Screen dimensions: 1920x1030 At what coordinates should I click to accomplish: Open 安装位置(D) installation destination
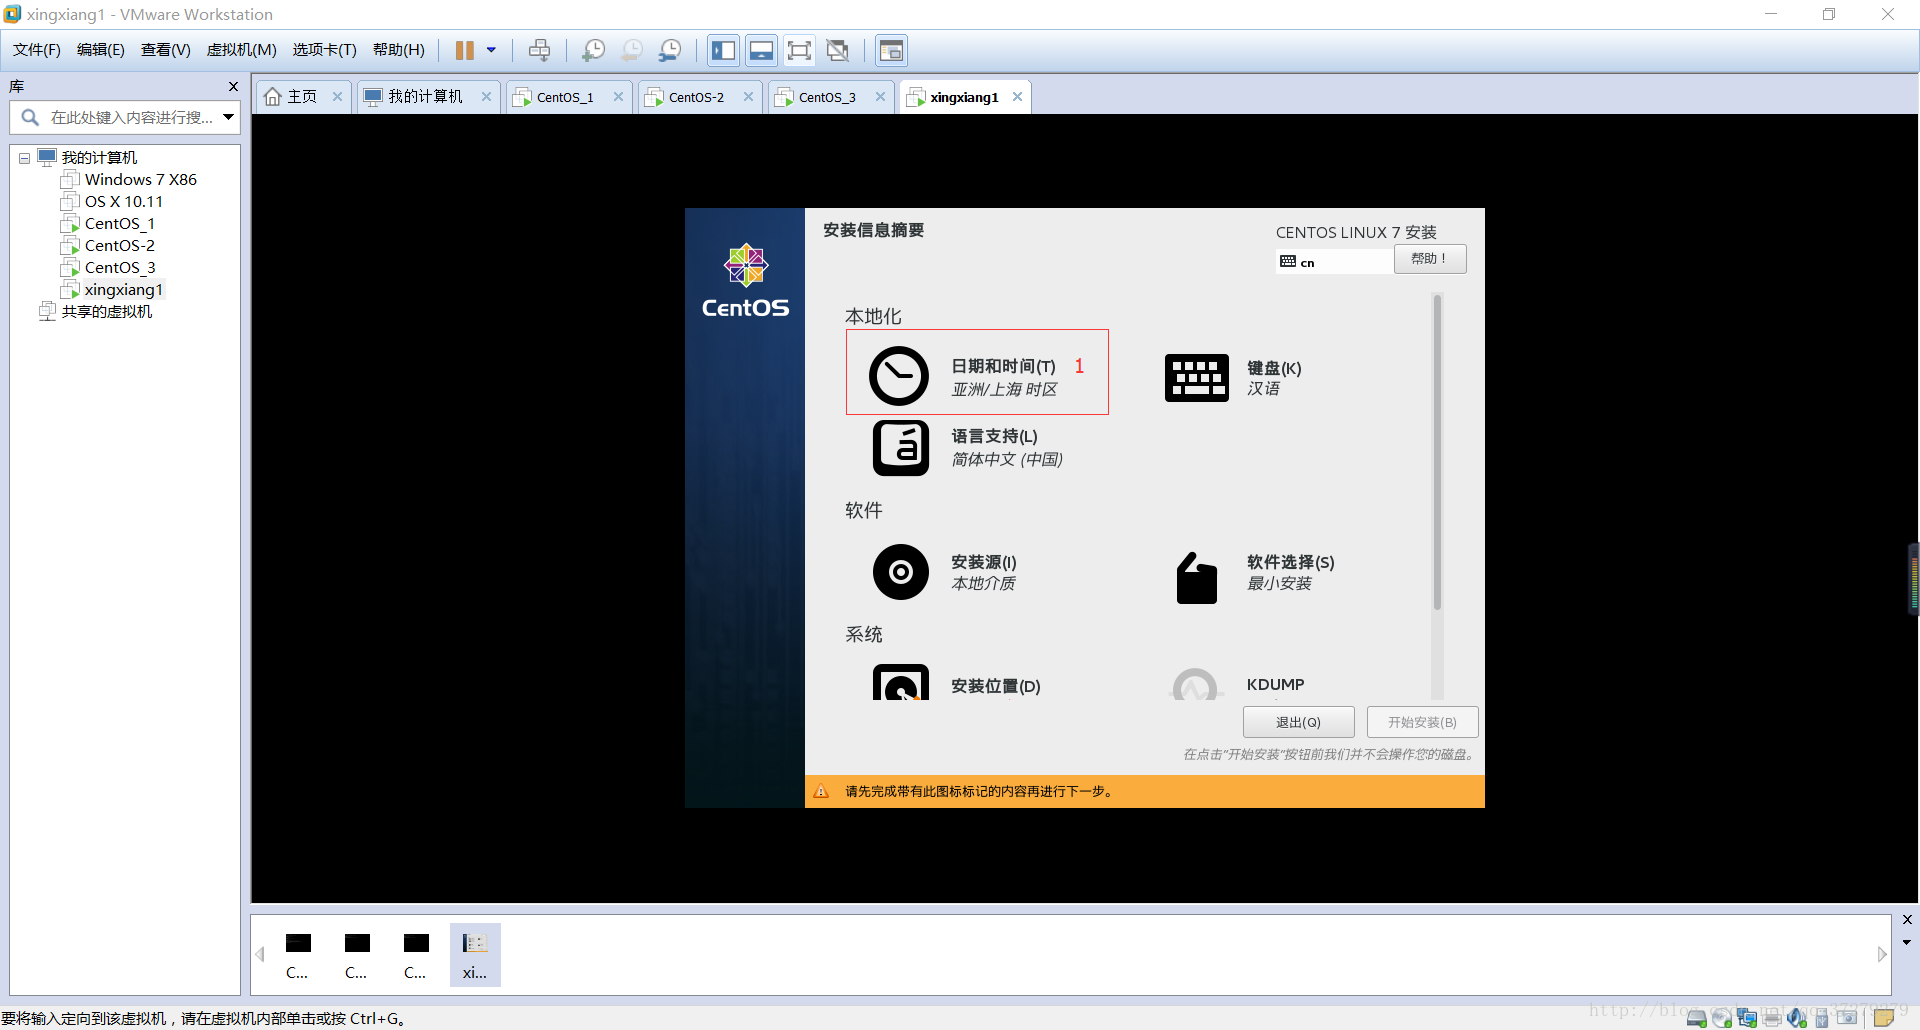point(957,684)
